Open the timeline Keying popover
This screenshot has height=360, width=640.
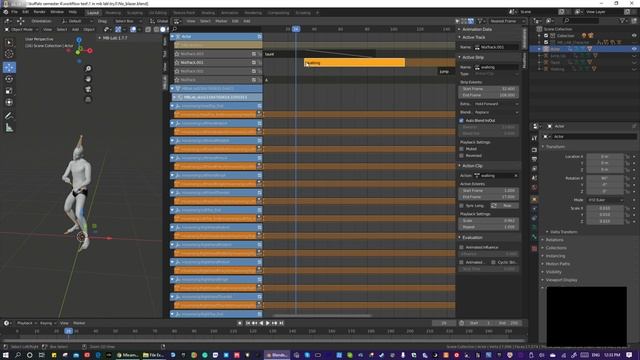47,323
